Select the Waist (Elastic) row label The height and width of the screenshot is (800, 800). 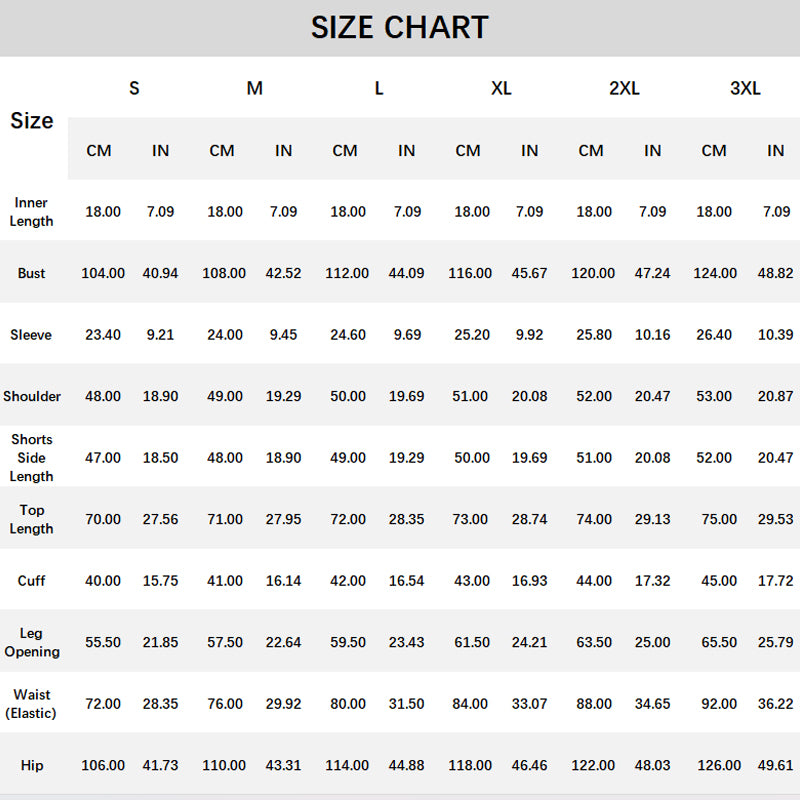tap(31, 704)
